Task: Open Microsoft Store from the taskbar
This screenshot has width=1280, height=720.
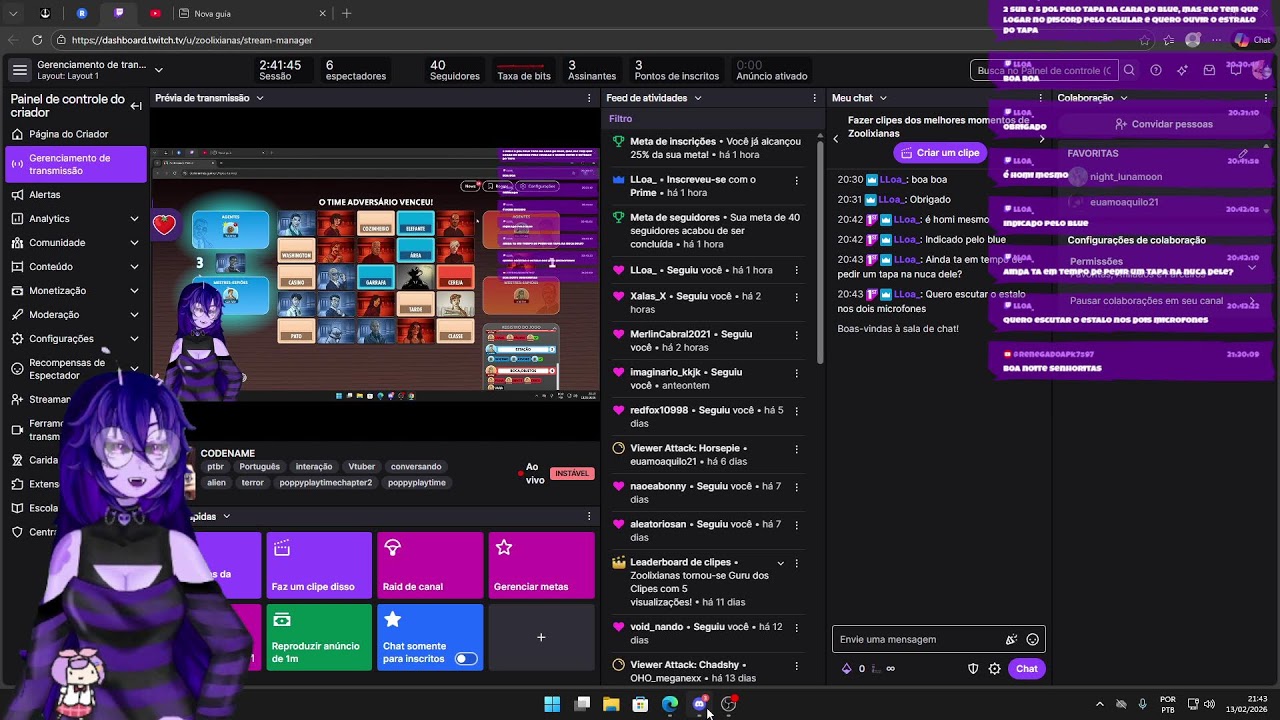Action: [640, 704]
